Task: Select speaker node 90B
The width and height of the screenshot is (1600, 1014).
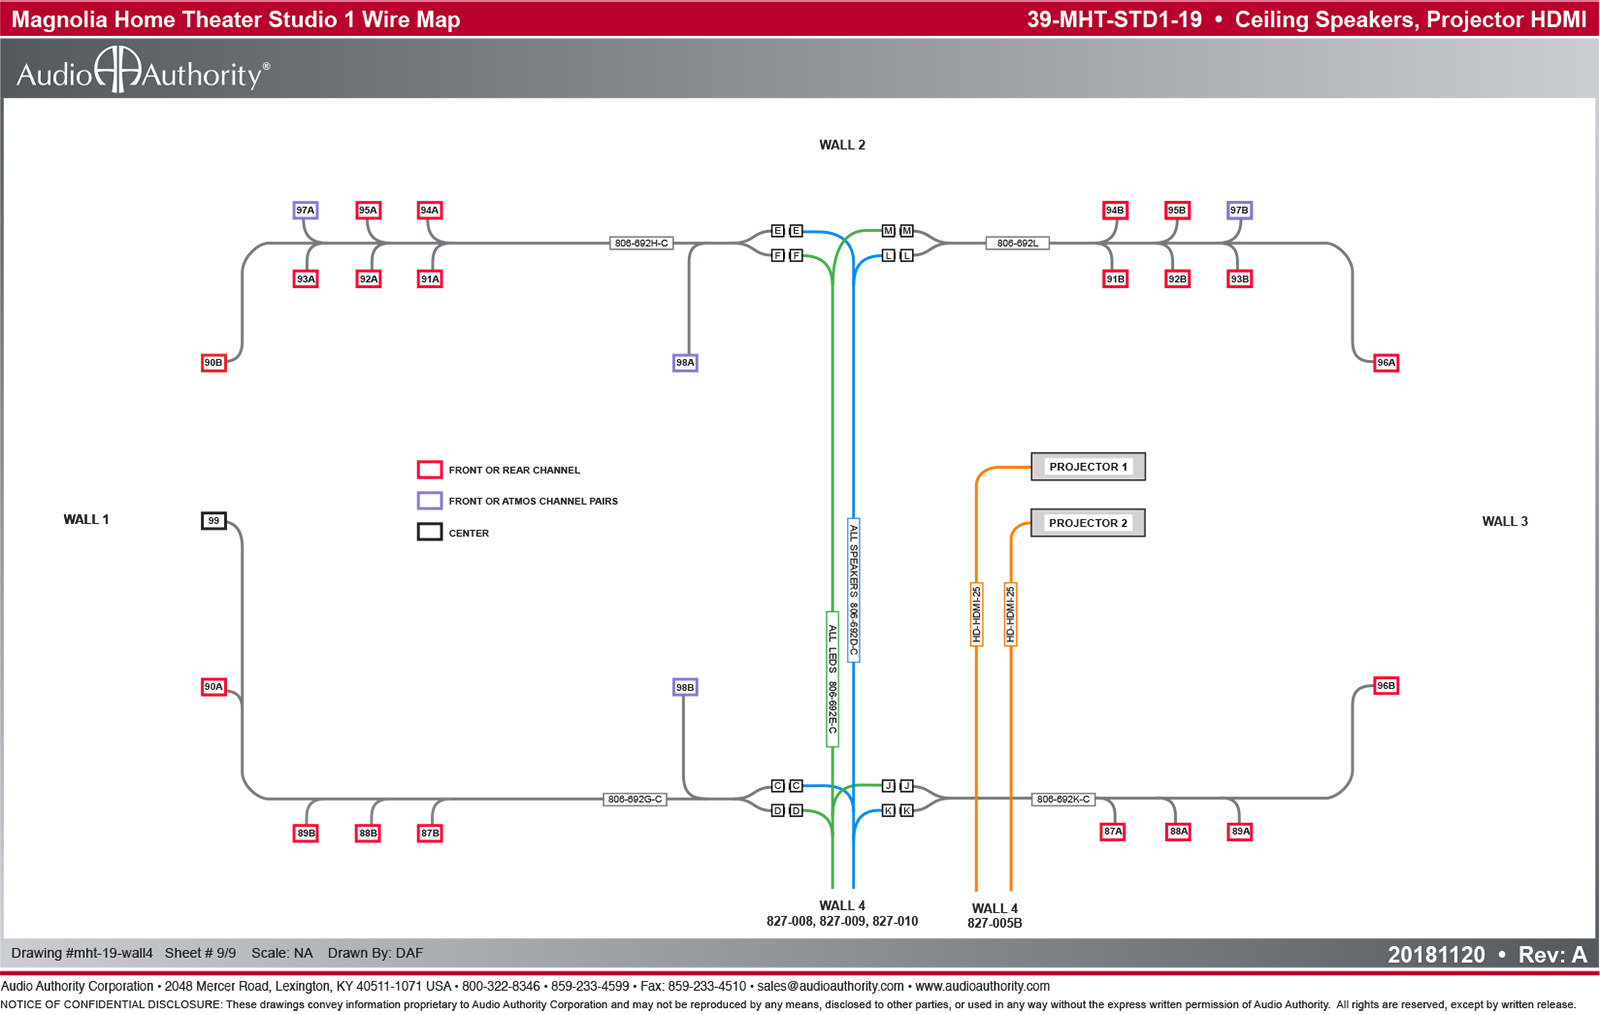Action: click(x=214, y=363)
